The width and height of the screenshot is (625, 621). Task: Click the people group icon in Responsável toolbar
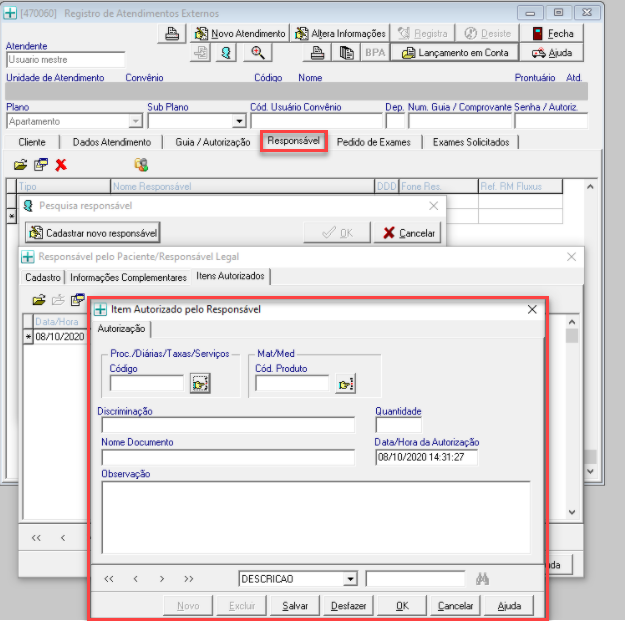coord(141,165)
